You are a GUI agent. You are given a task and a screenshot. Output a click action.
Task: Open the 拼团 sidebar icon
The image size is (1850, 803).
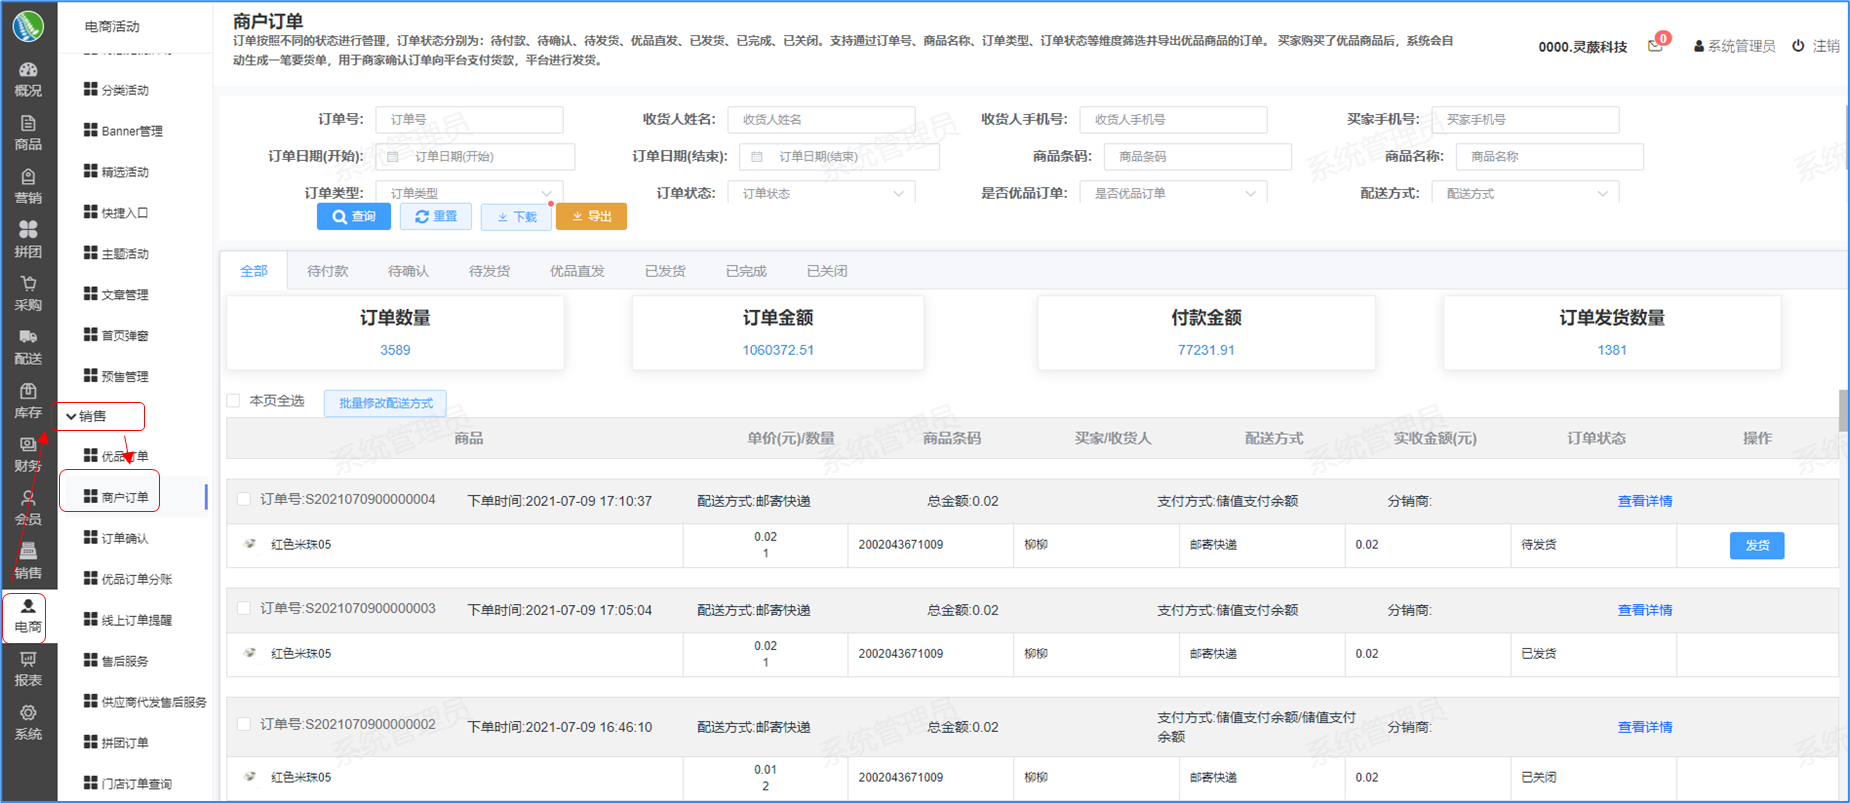(28, 231)
